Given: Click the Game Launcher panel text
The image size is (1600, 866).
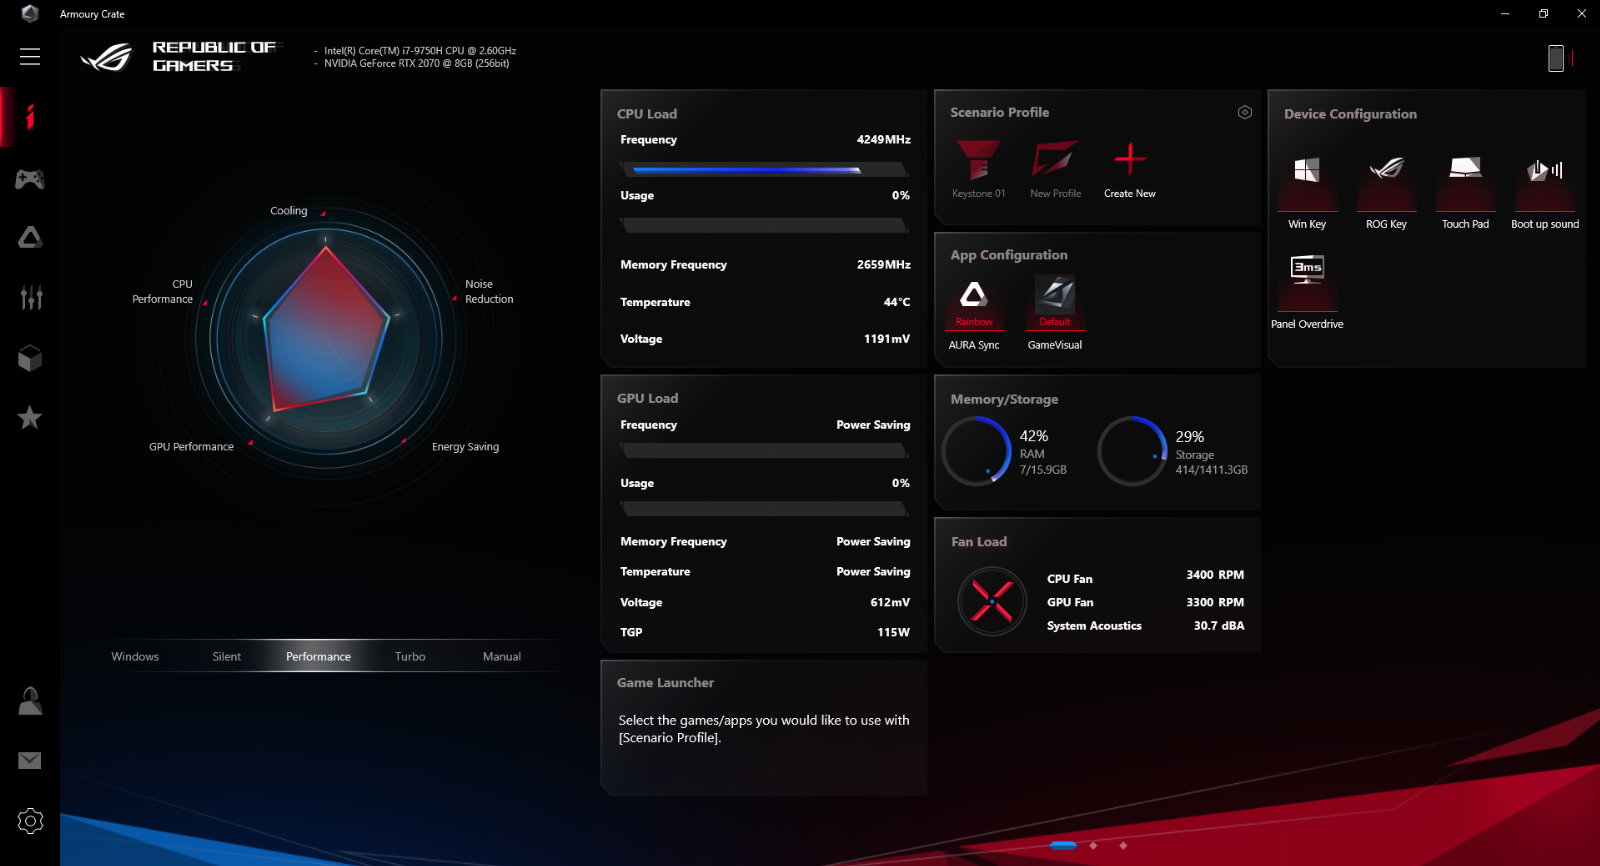Looking at the screenshot, I should point(764,729).
